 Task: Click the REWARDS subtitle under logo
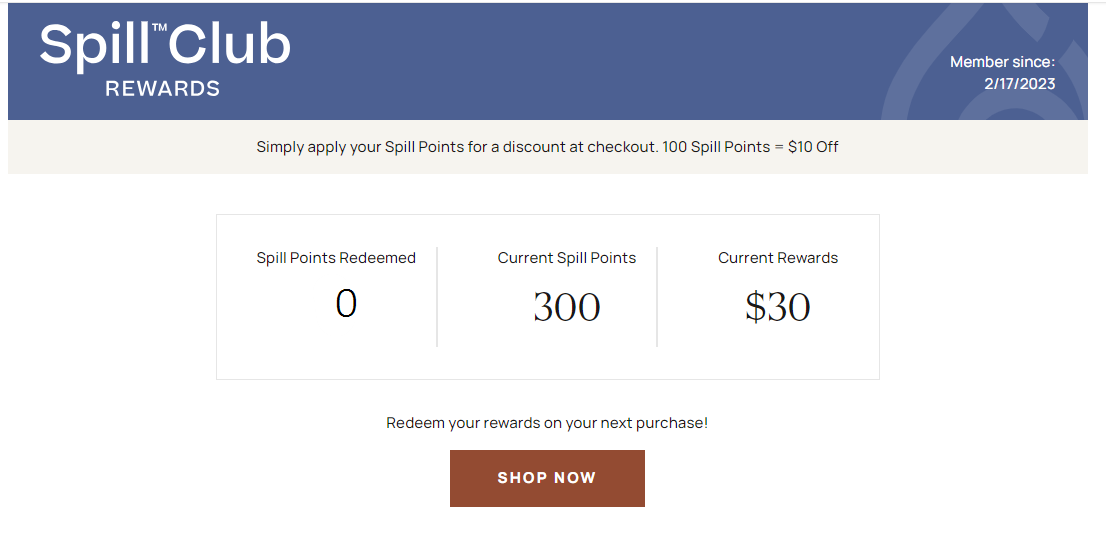tap(163, 89)
